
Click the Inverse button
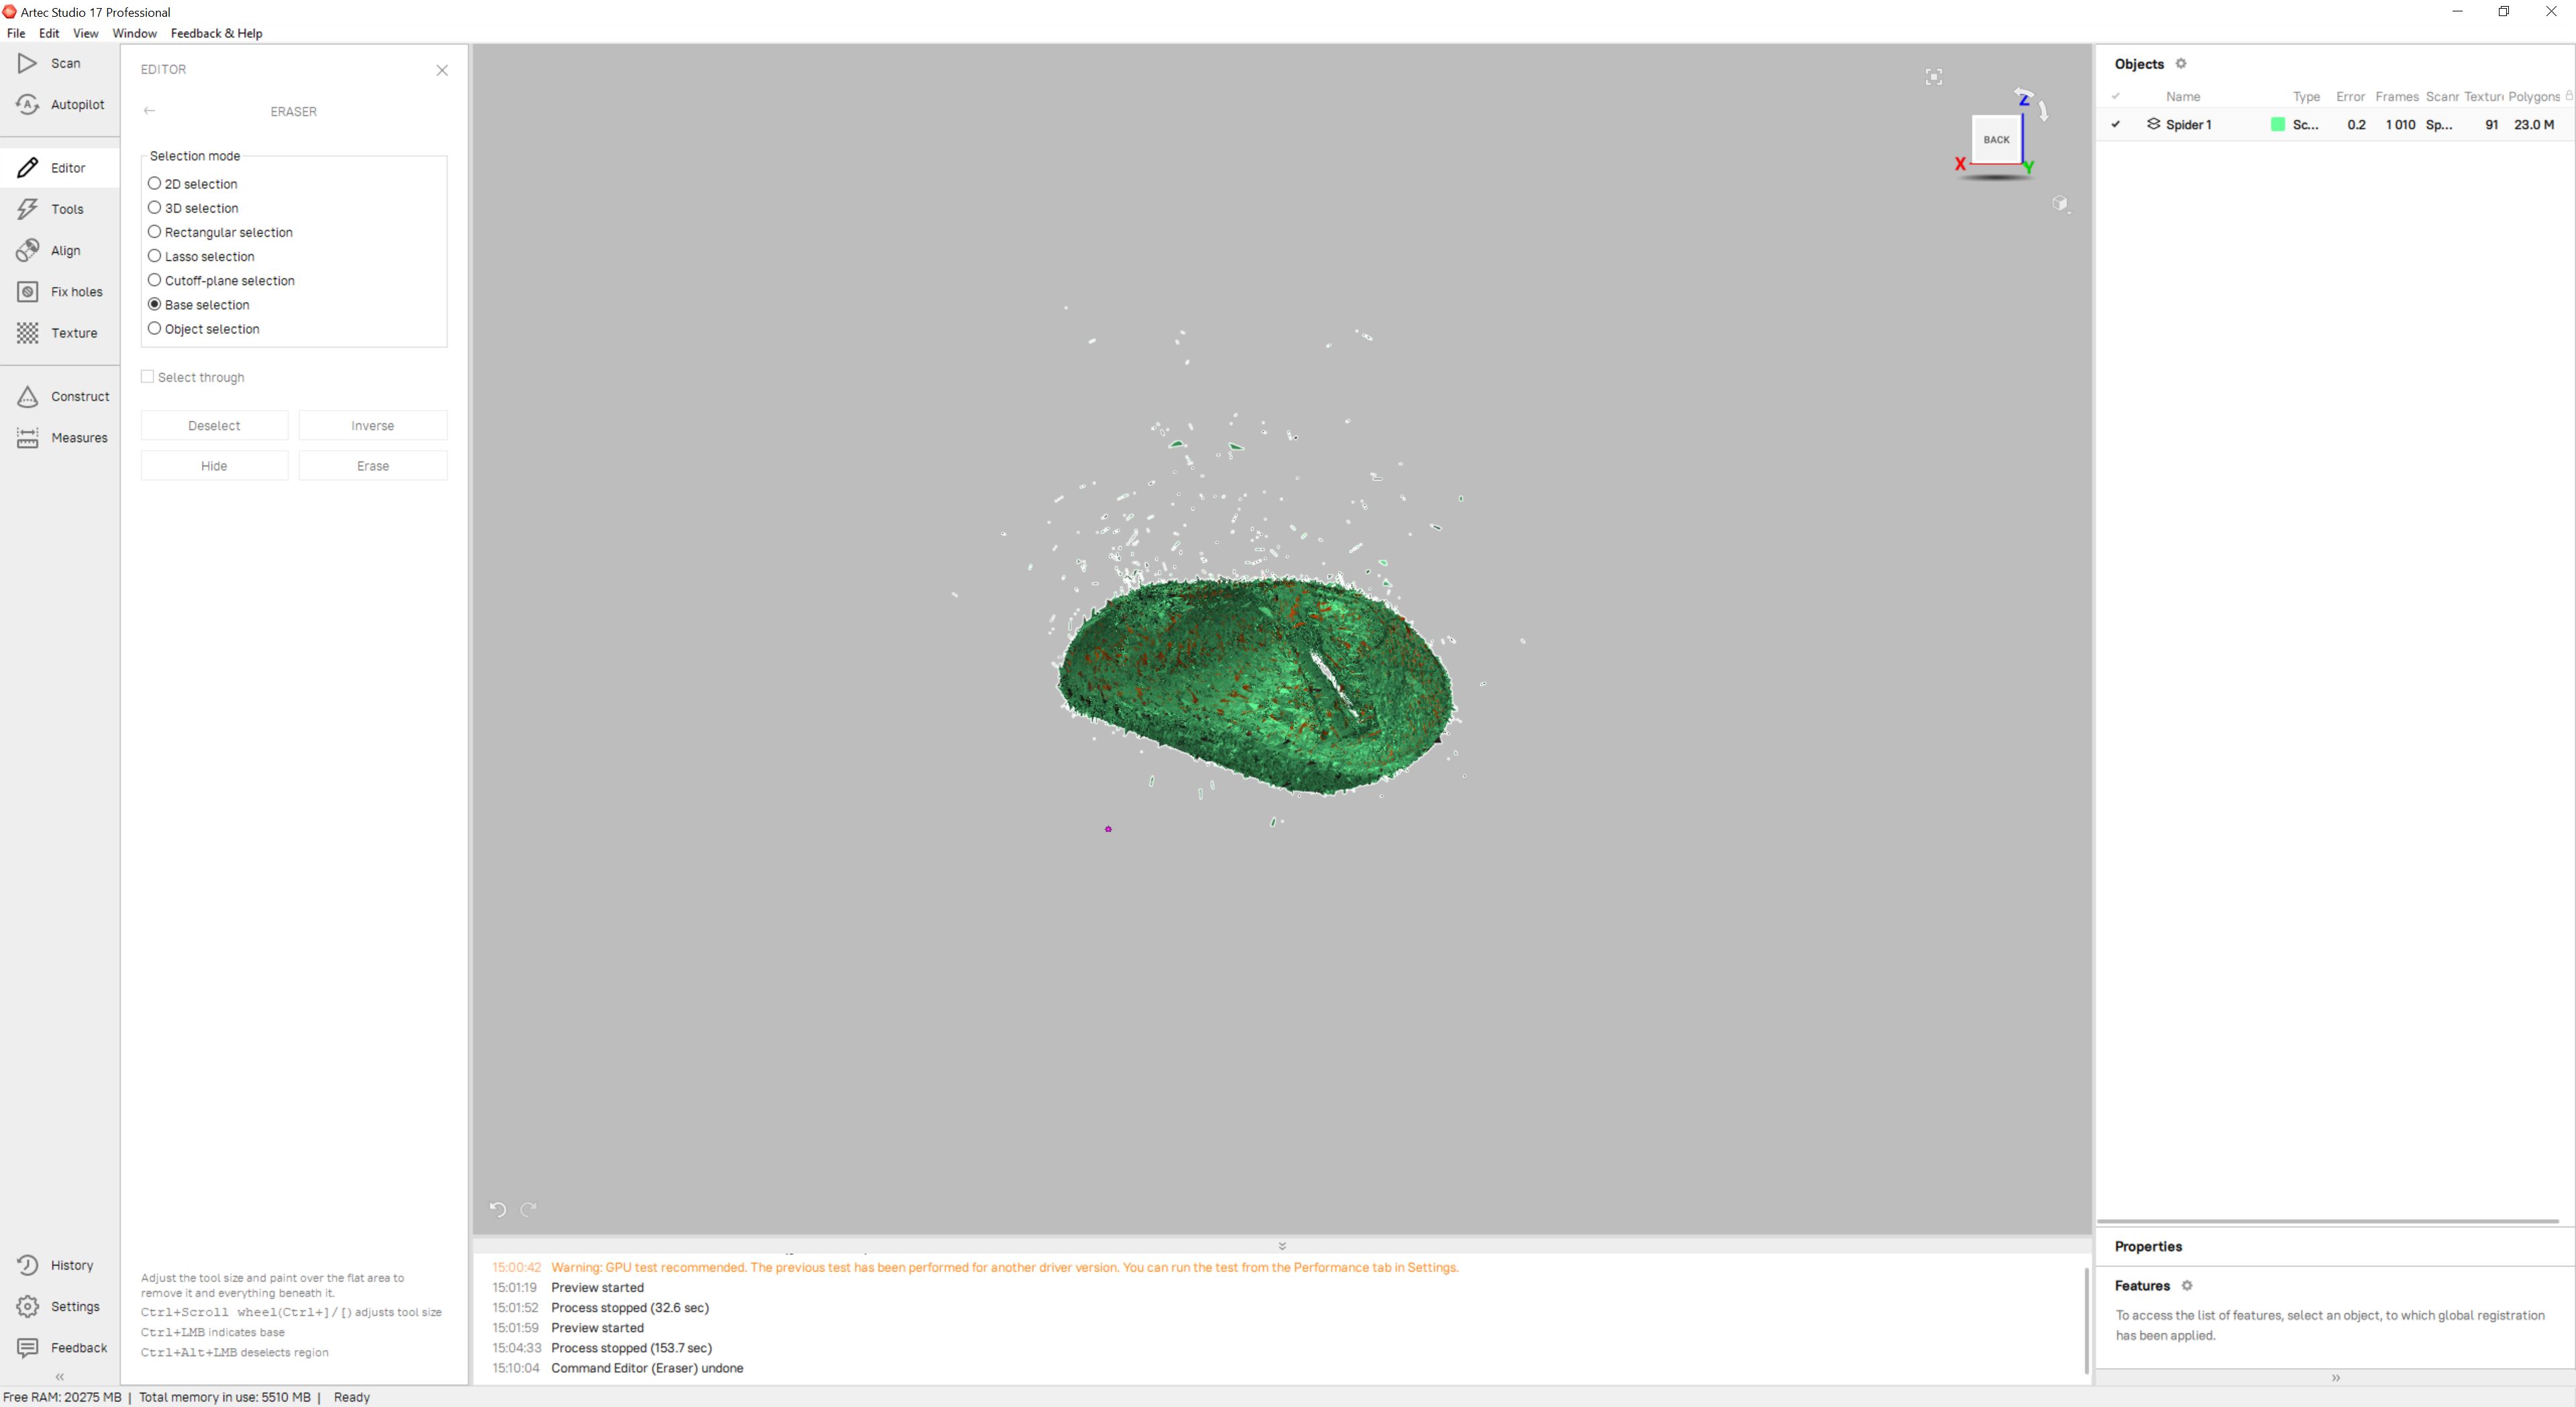[x=372, y=425]
